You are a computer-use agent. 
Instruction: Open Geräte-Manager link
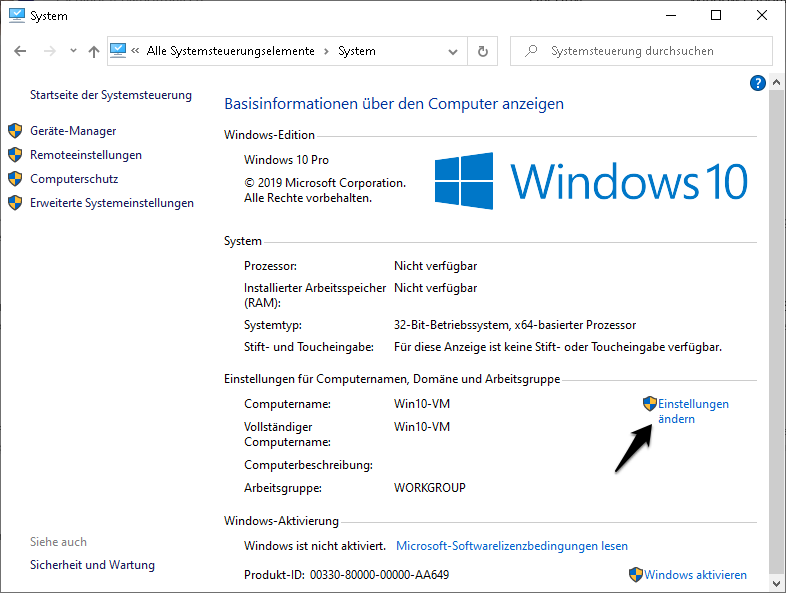pos(73,131)
